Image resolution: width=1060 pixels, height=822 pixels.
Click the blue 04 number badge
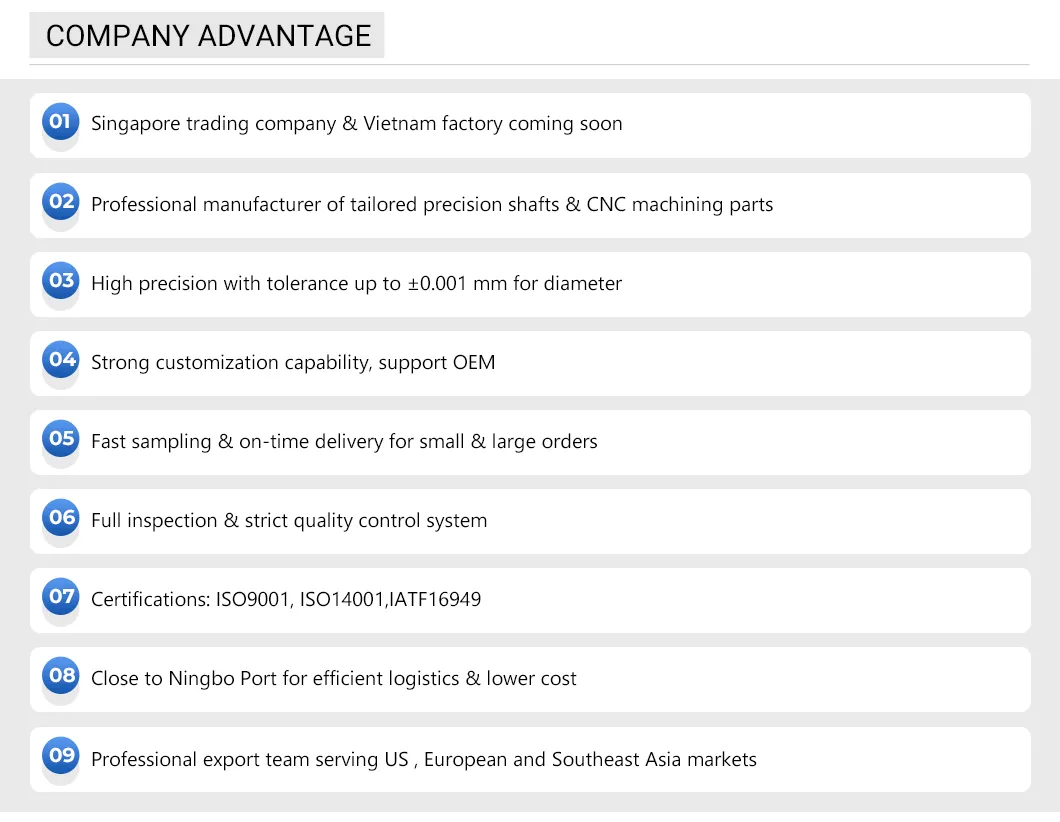pyautogui.click(x=61, y=360)
